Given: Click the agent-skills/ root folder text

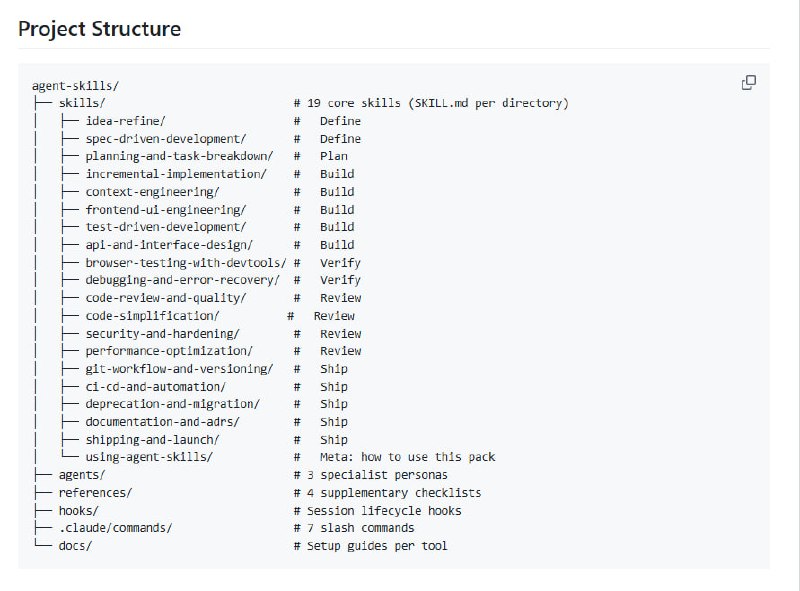Looking at the screenshot, I should (x=76, y=86).
